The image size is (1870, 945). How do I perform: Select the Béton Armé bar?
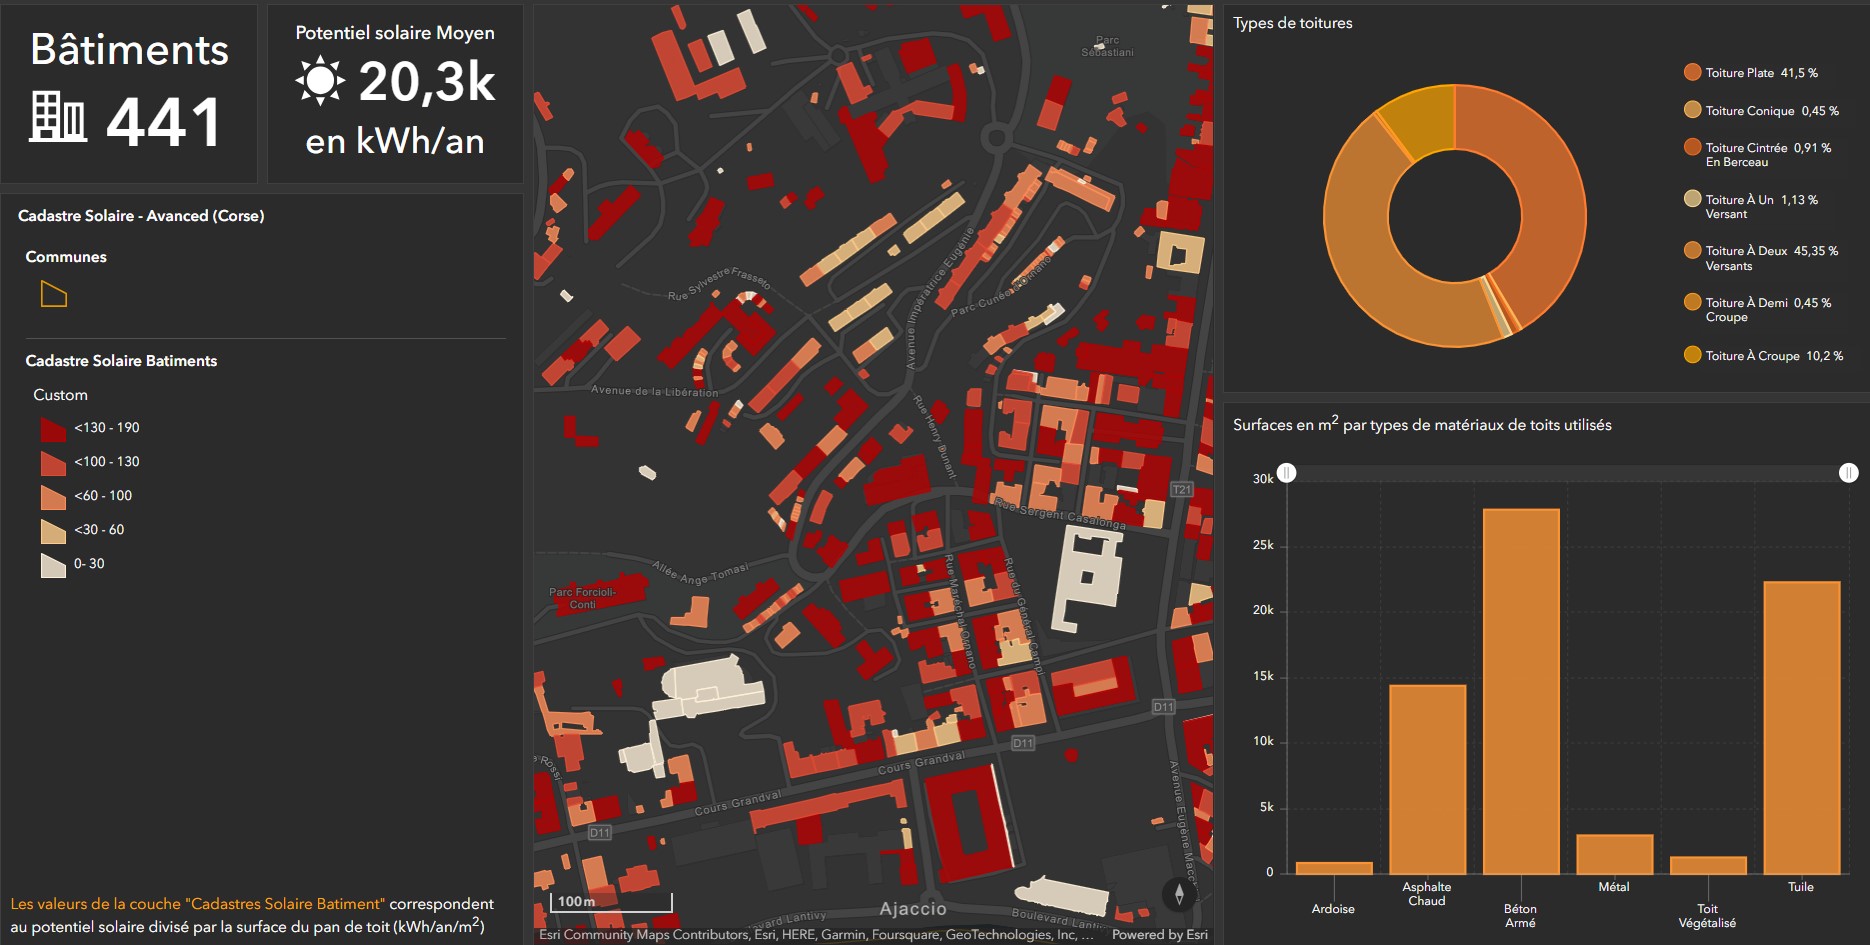point(1520,690)
